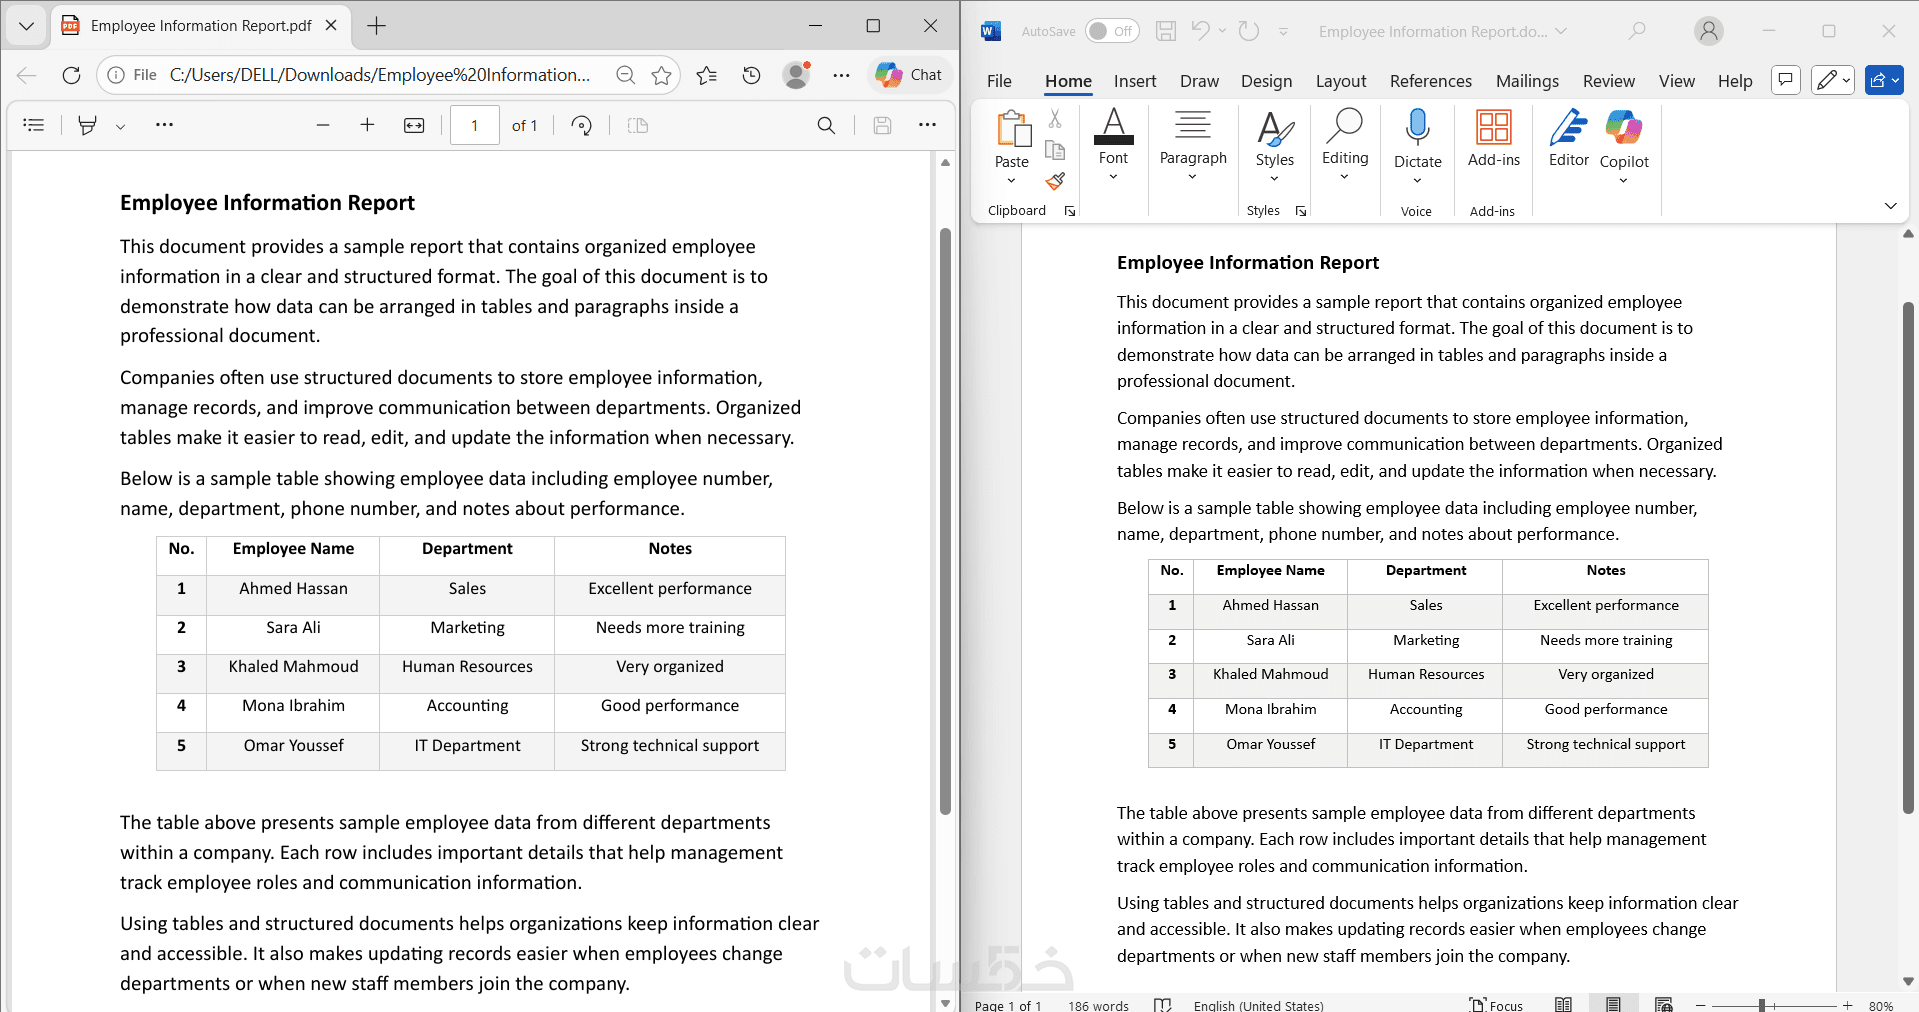Open Word's ribbon display options chevron
The height and width of the screenshot is (1012, 1919).
tap(1890, 205)
